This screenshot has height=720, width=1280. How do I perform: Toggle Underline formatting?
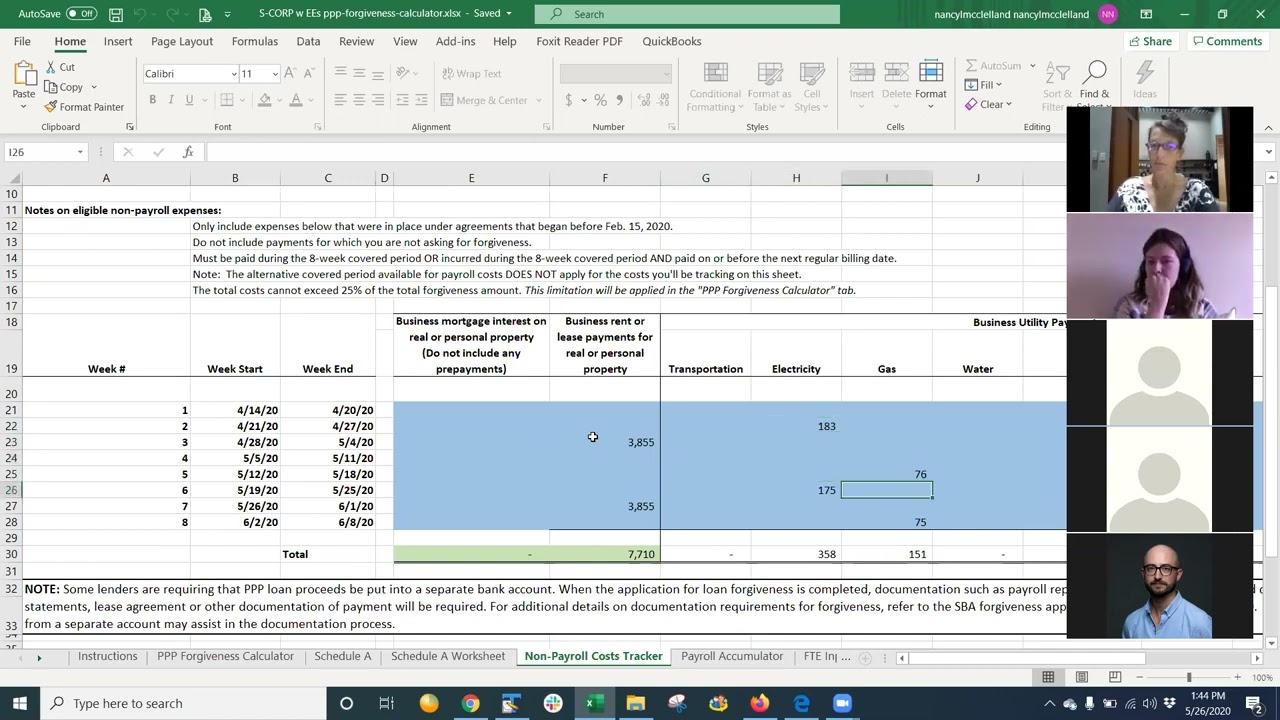pyautogui.click(x=189, y=100)
